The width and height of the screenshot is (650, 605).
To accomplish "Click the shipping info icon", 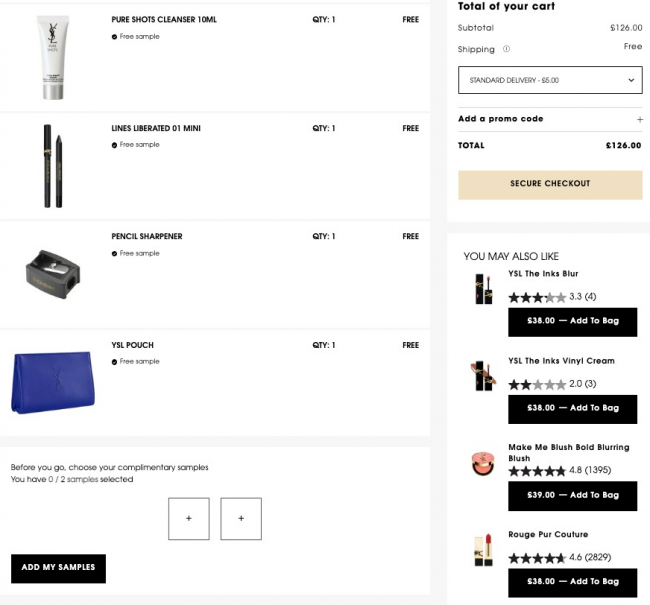I will tap(506, 48).
